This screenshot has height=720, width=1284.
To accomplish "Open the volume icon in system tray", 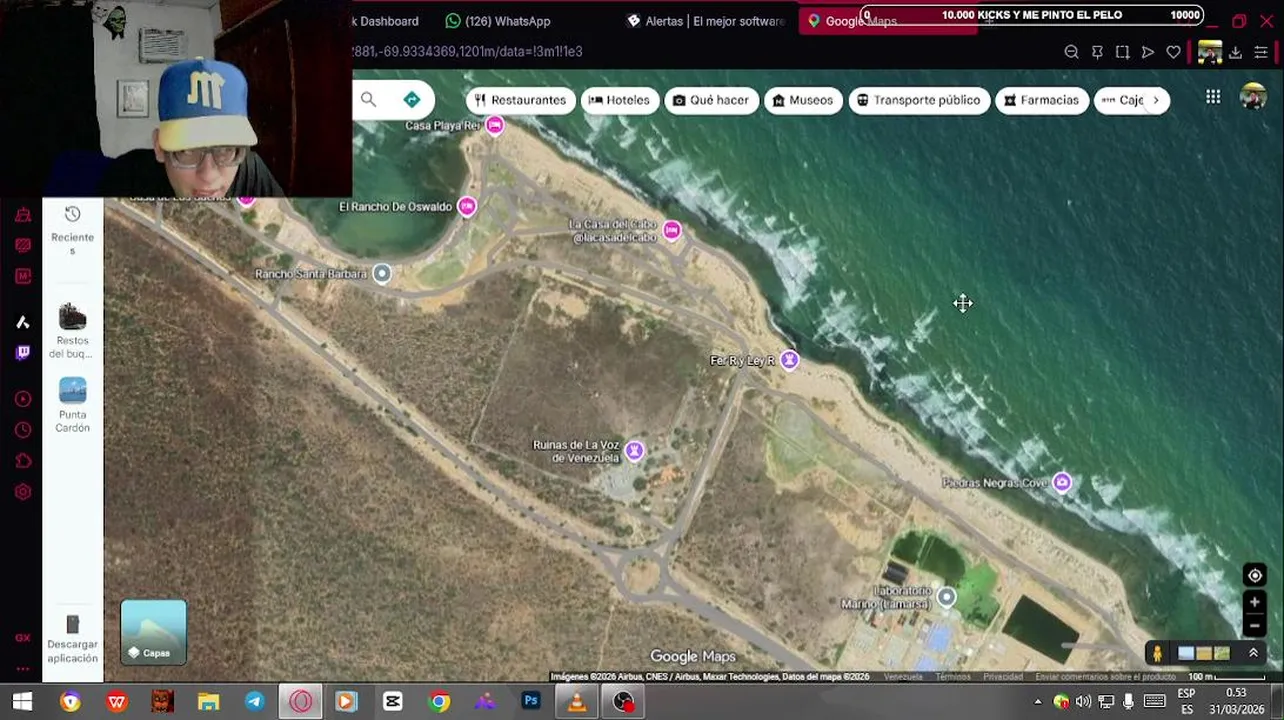I will [x=1083, y=702].
